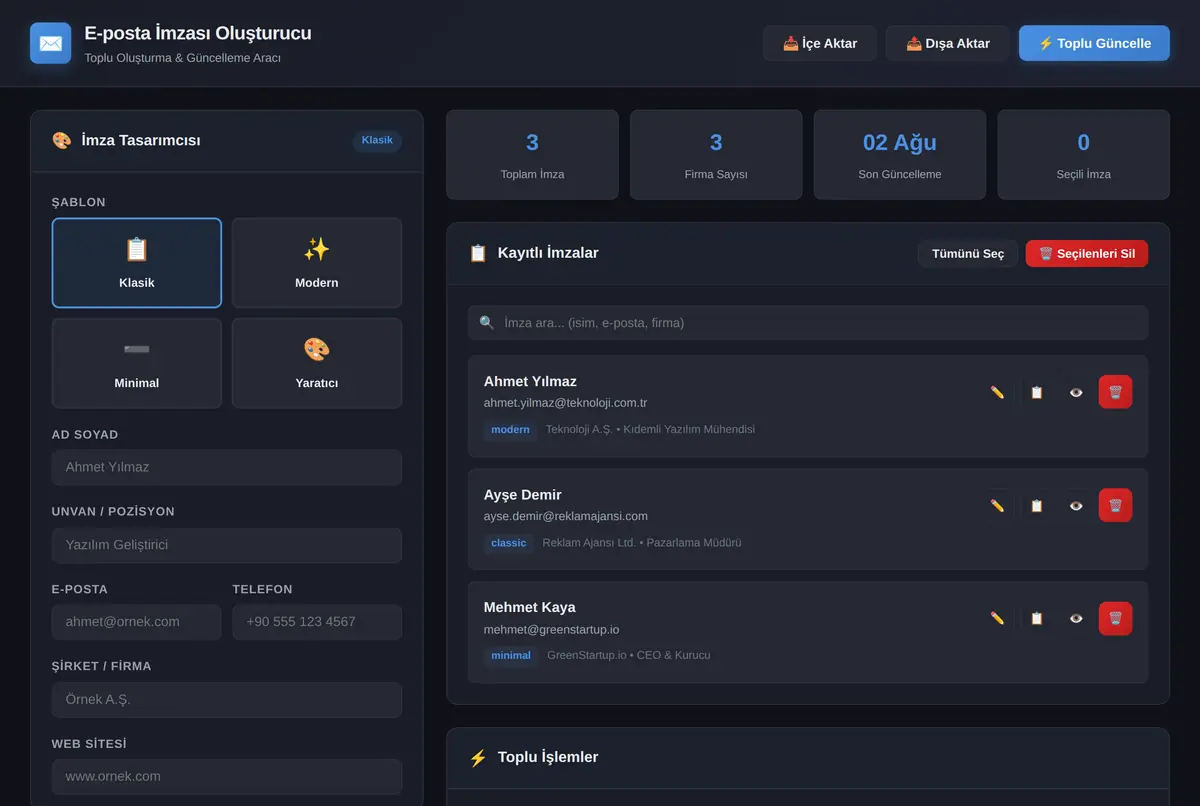This screenshot has width=1200, height=806.
Task: Pick the Minimal template card
Action: click(x=137, y=363)
